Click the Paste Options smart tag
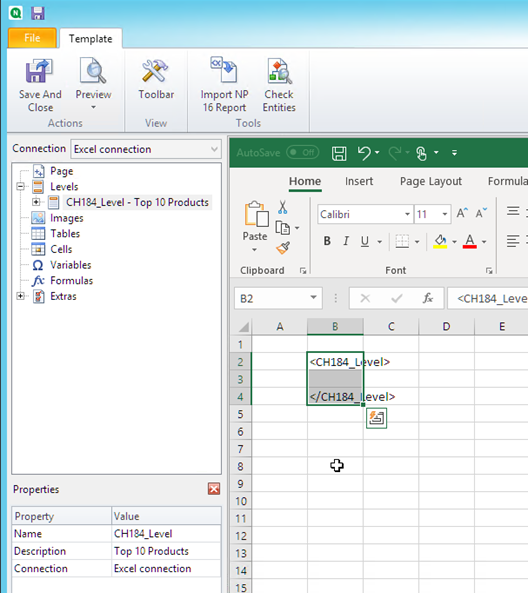This screenshot has width=528, height=593. 376,418
